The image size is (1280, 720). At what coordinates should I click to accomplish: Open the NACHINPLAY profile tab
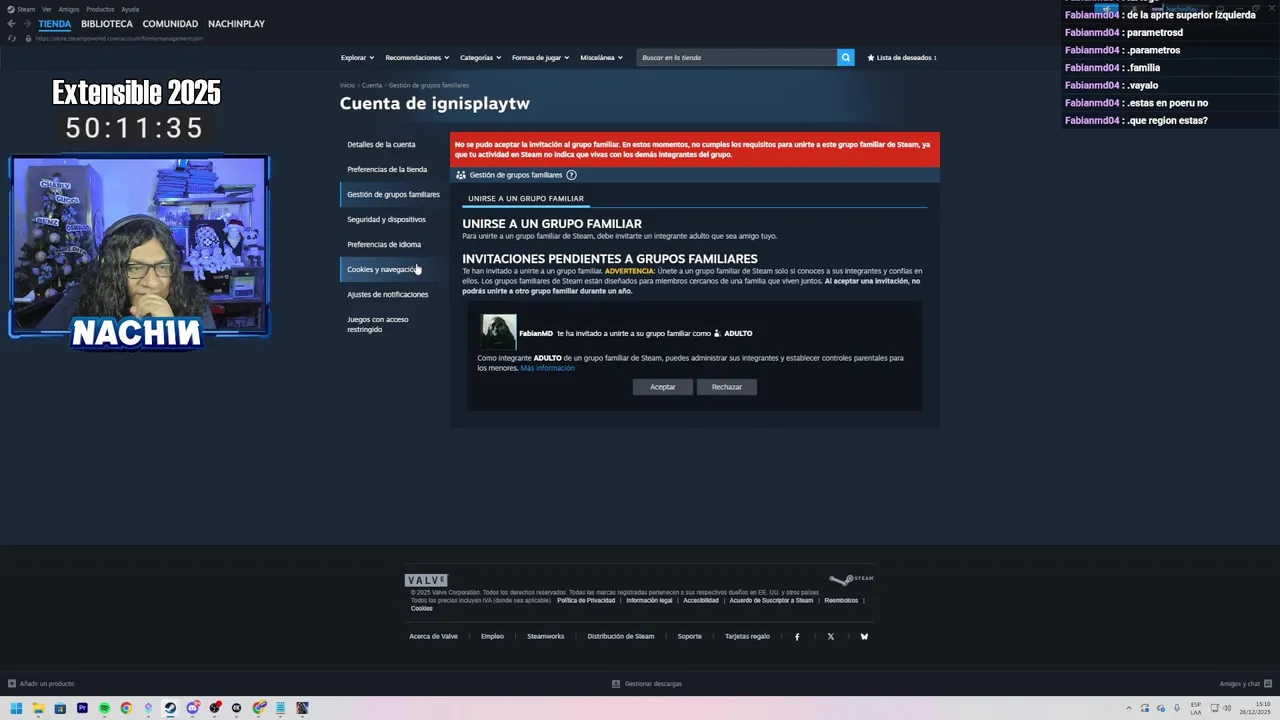pos(236,24)
